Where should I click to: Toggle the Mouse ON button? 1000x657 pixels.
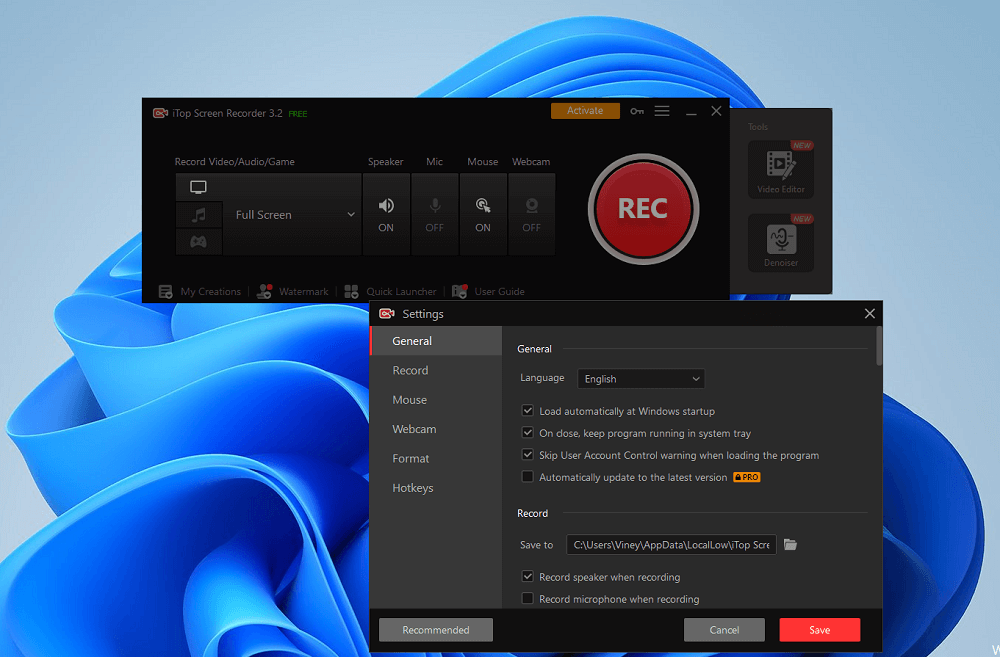pos(483,214)
